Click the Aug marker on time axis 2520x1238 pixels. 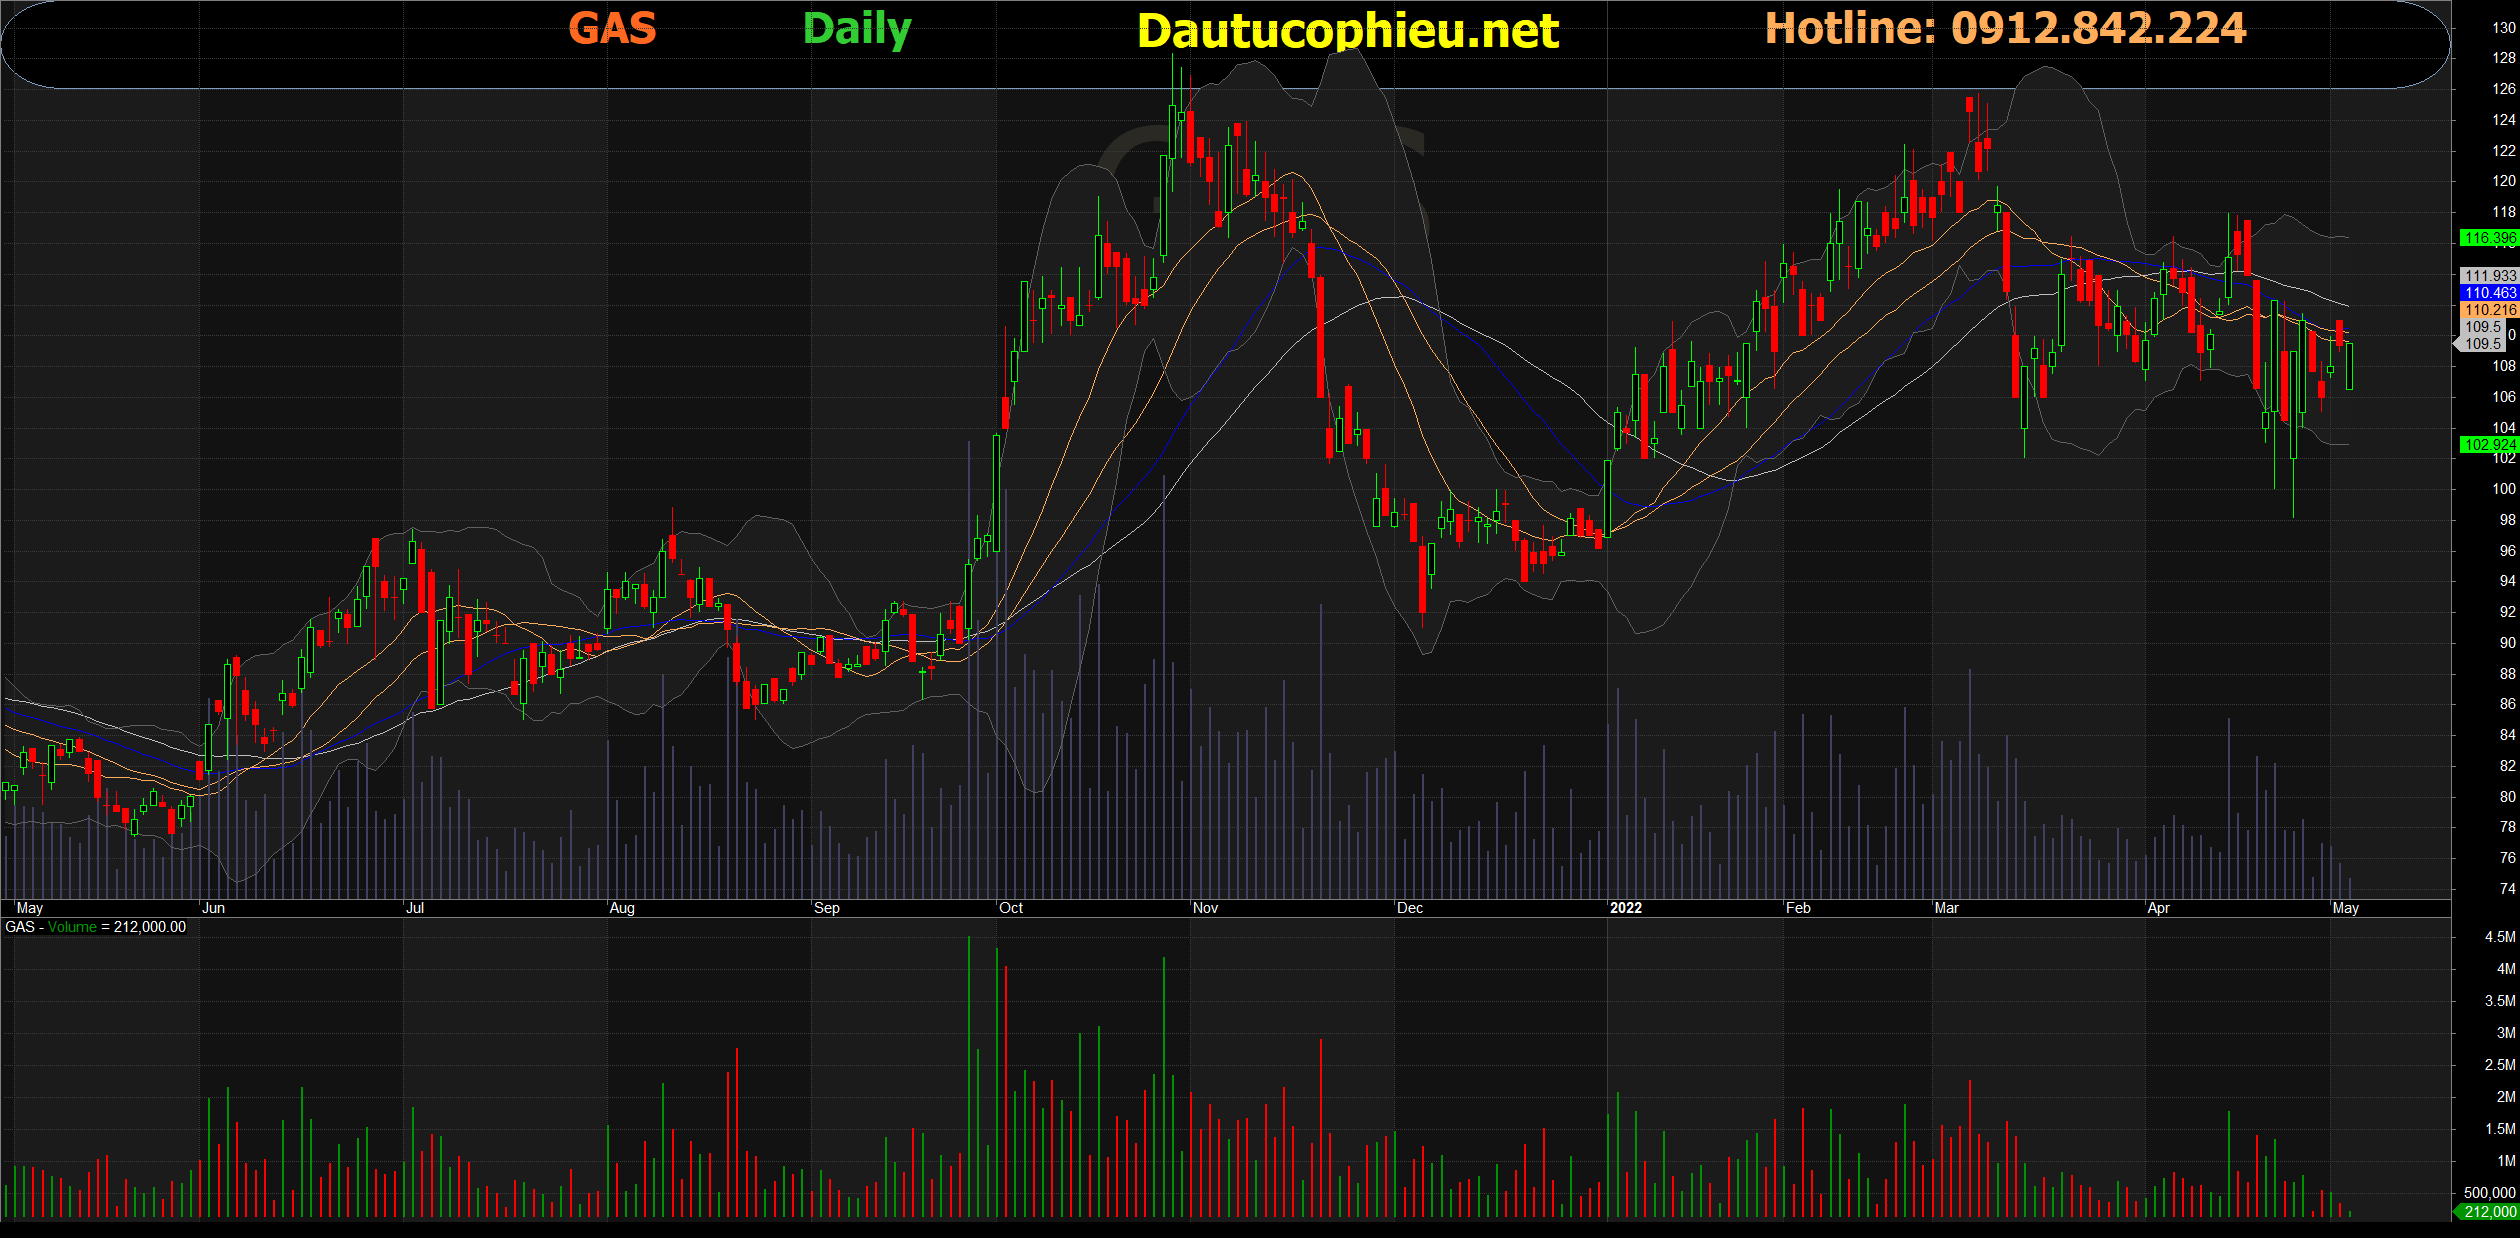[621, 908]
